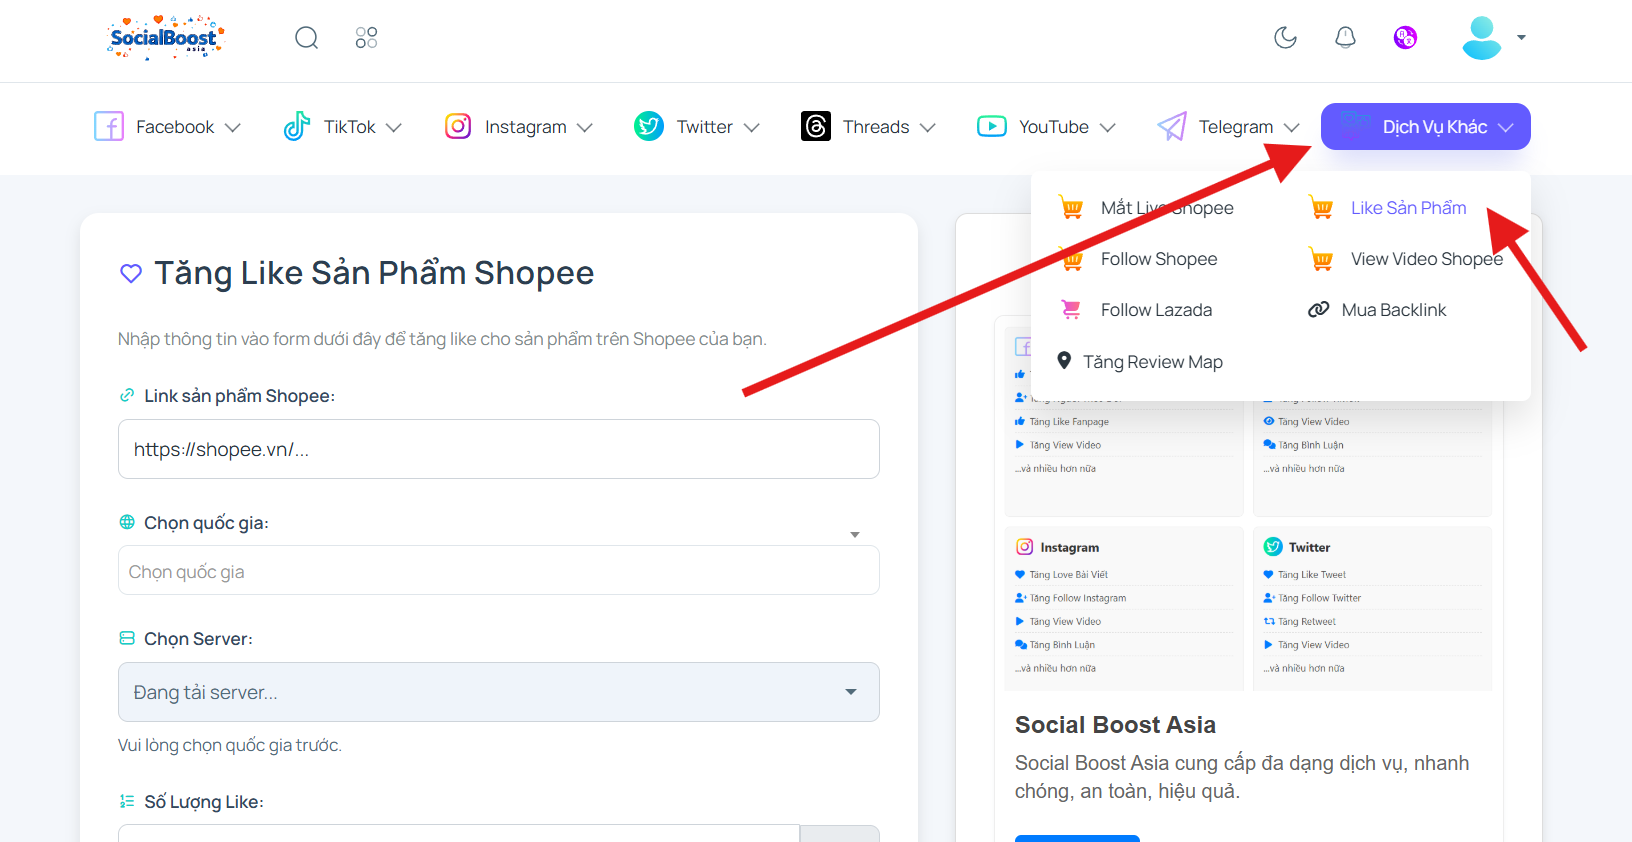Click the SocialBoost Asia logo

click(166, 38)
